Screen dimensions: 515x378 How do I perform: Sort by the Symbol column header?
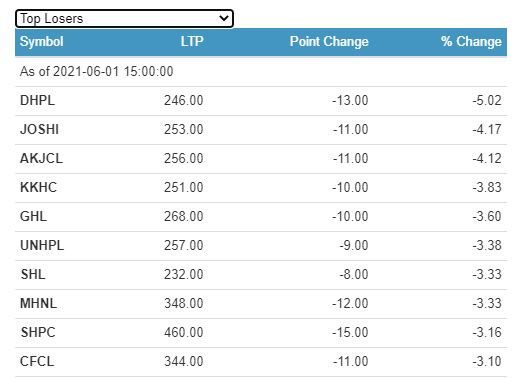tap(41, 42)
